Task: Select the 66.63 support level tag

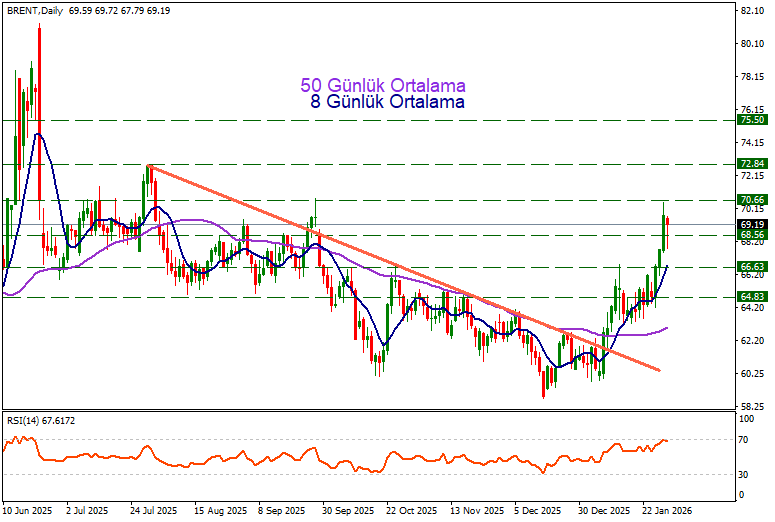Action: (x=752, y=267)
